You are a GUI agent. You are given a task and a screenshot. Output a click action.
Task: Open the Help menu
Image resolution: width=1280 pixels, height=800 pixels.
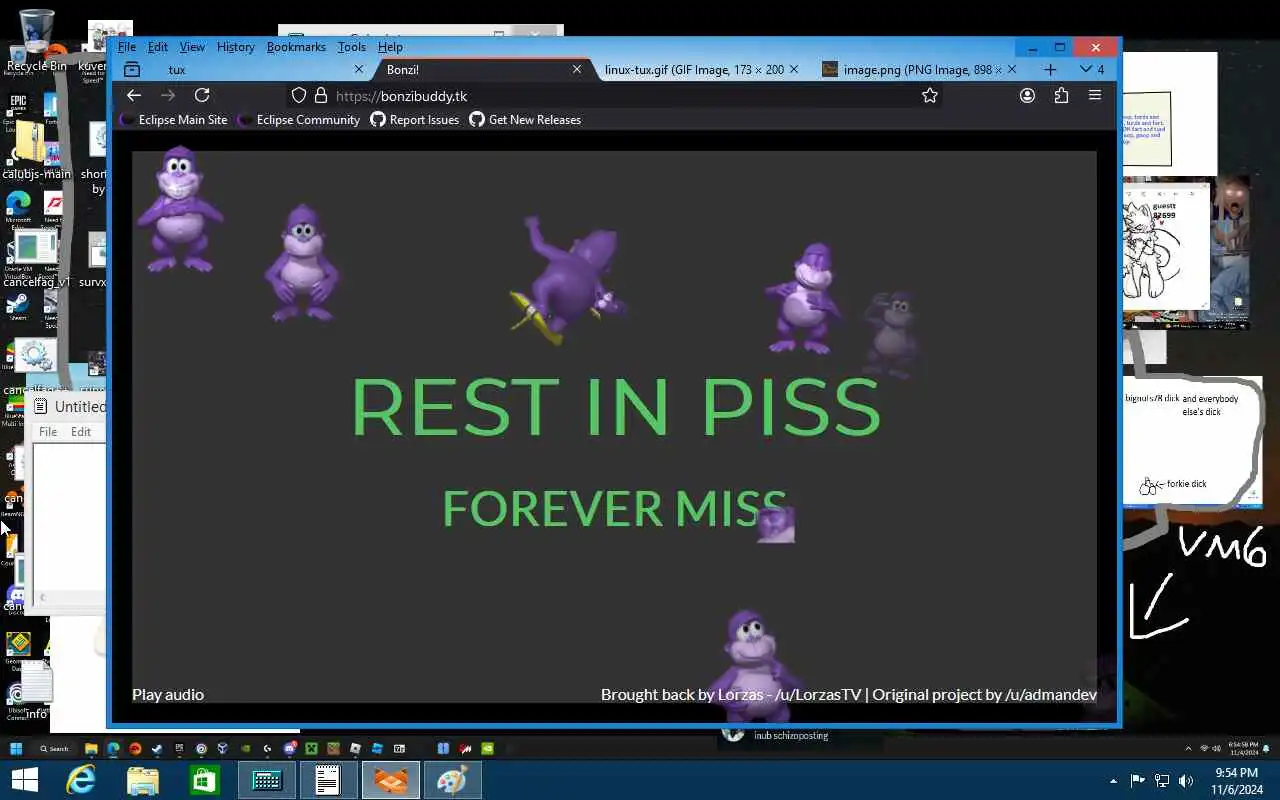pyautogui.click(x=390, y=47)
